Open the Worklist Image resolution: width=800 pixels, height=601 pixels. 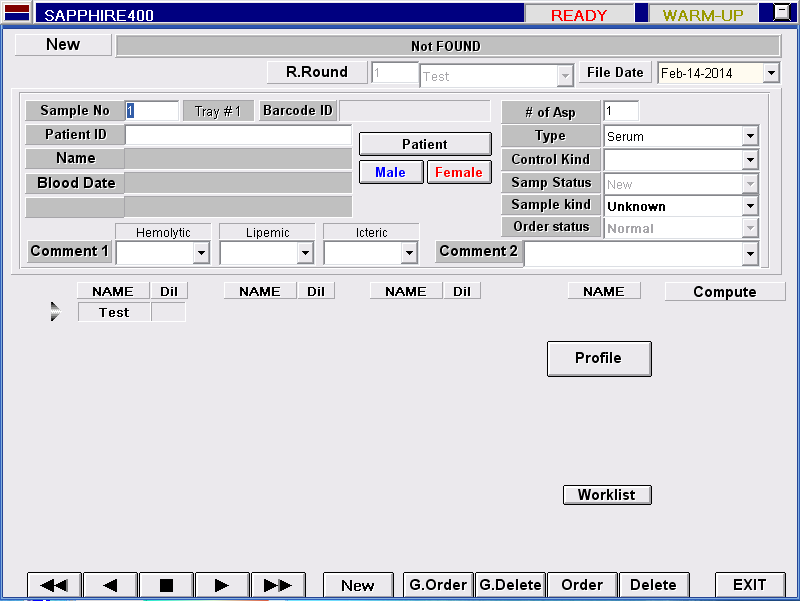coord(606,495)
